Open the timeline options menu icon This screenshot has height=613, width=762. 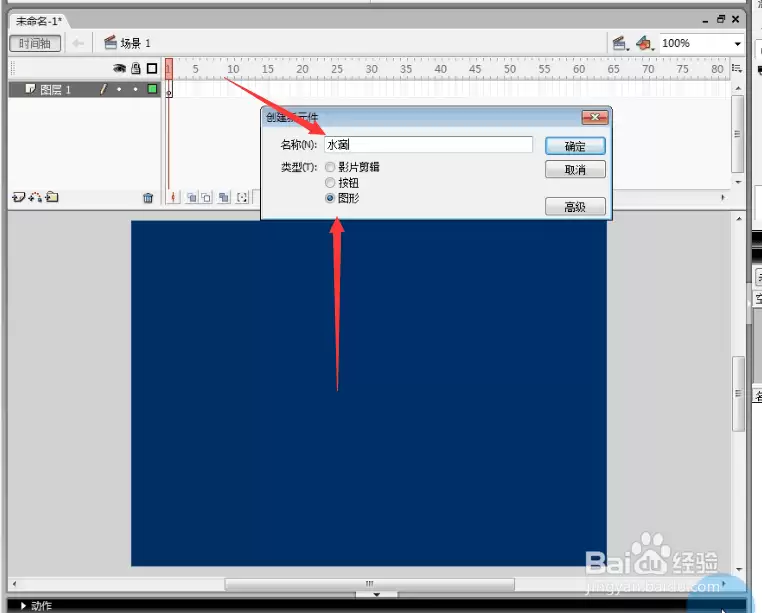(x=737, y=69)
